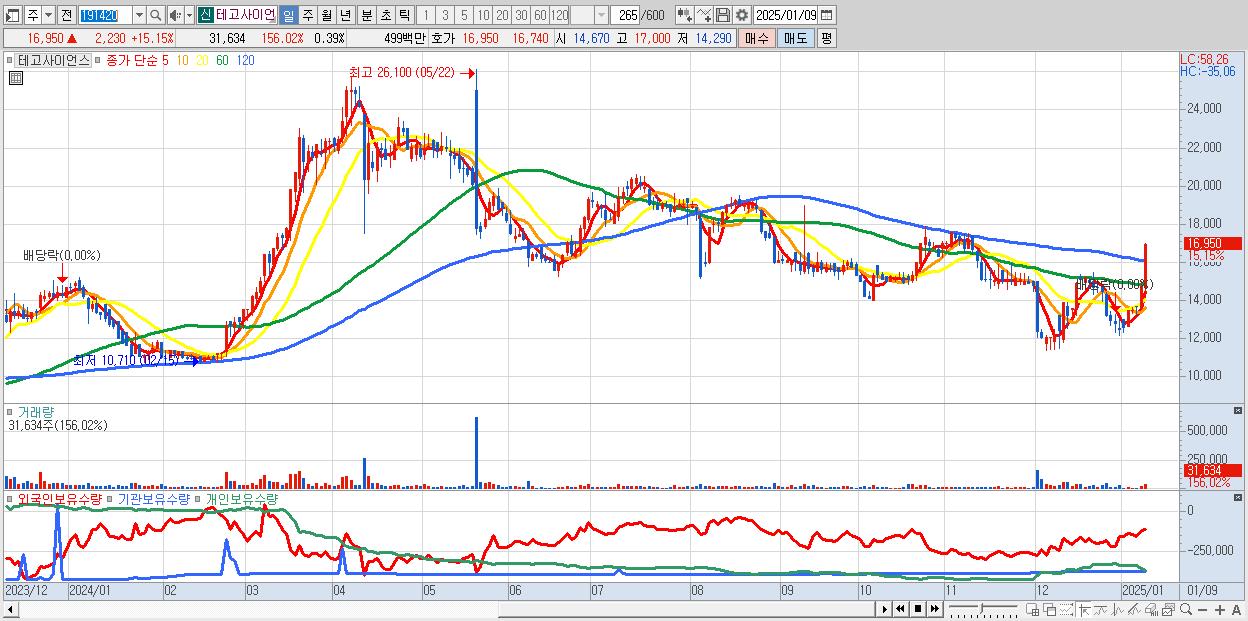Switch to the 월 monthly chart period

(x=326, y=15)
